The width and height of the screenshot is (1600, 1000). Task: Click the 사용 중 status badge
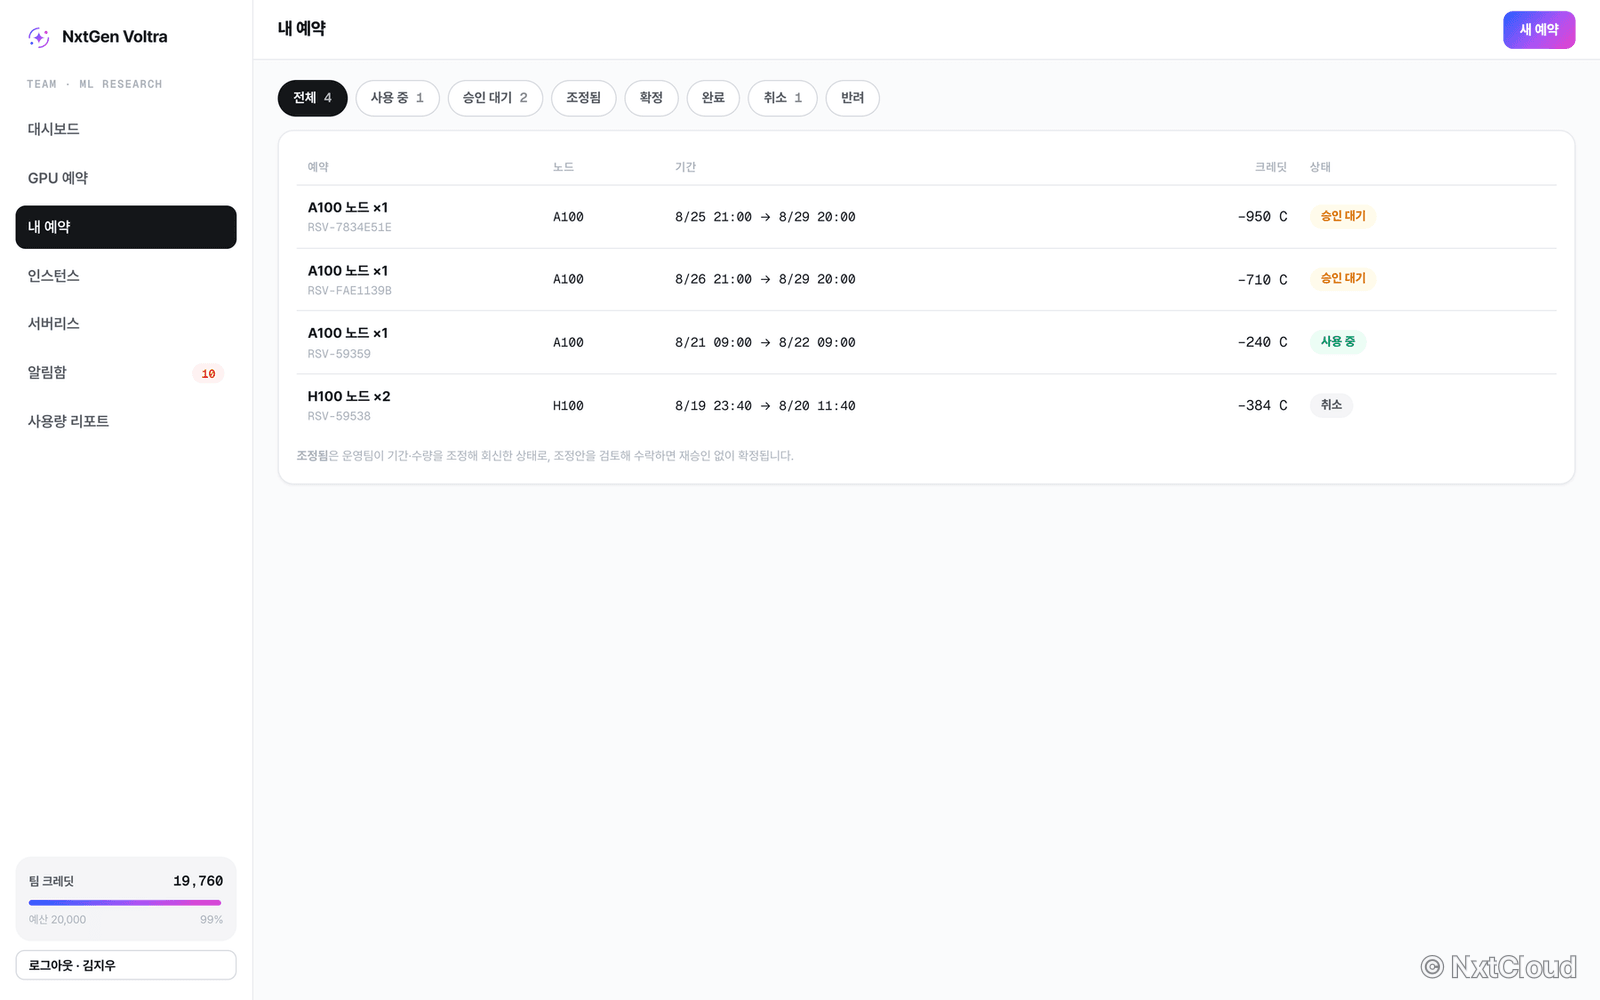tap(1338, 342)
